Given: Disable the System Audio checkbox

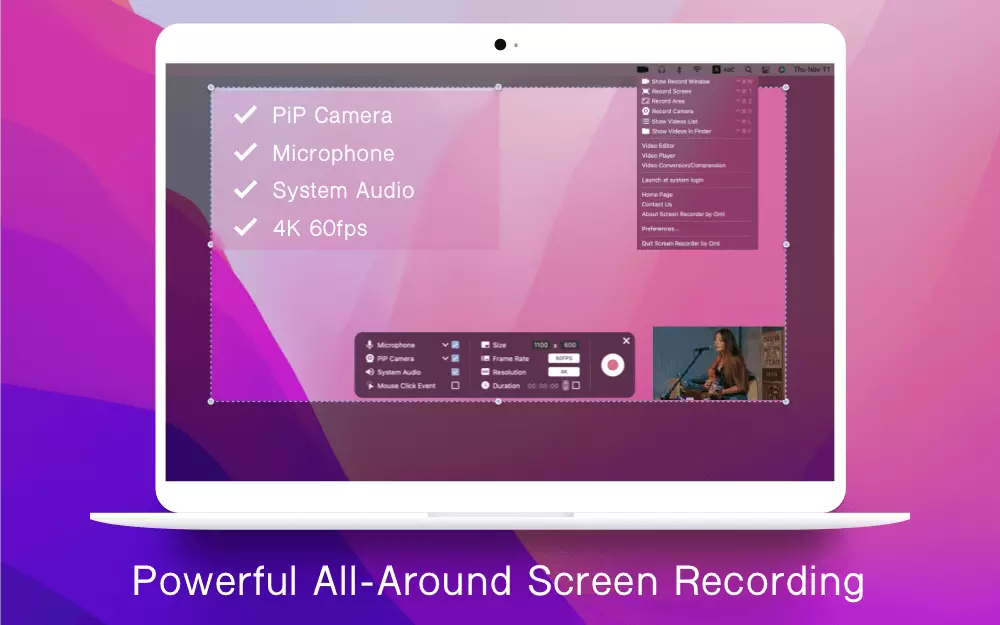Looking at the screenshot, I should (x=454, y=371).
